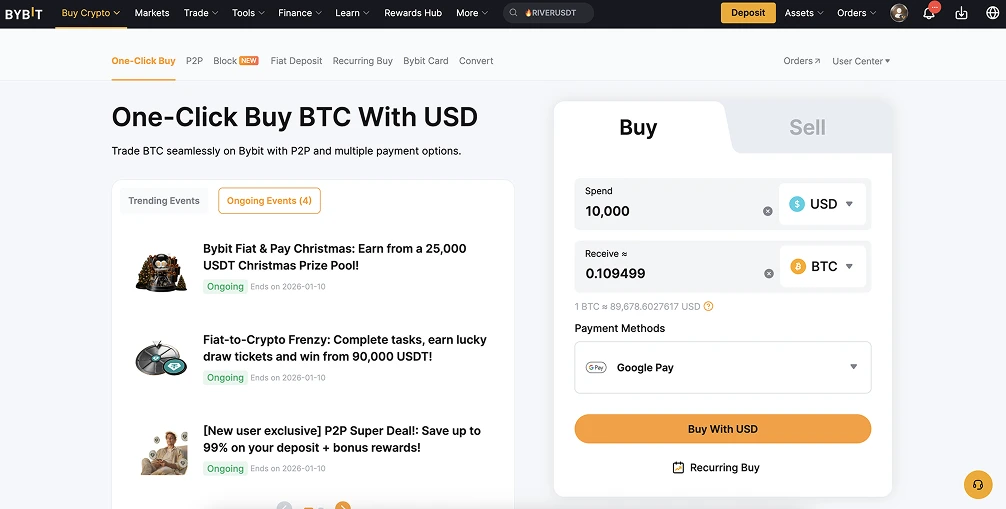The image size is (1006, 509).
Task: Click Buy With USD button
Action: click(722, 429)
